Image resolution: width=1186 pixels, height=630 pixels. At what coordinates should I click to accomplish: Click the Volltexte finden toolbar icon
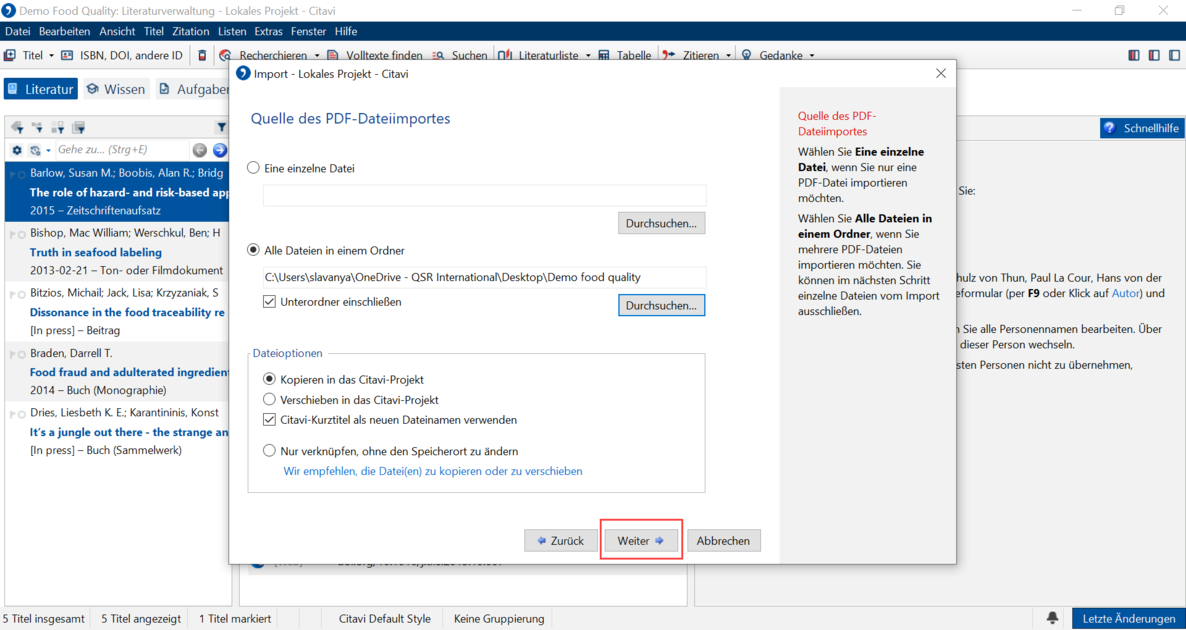point(334,55)
